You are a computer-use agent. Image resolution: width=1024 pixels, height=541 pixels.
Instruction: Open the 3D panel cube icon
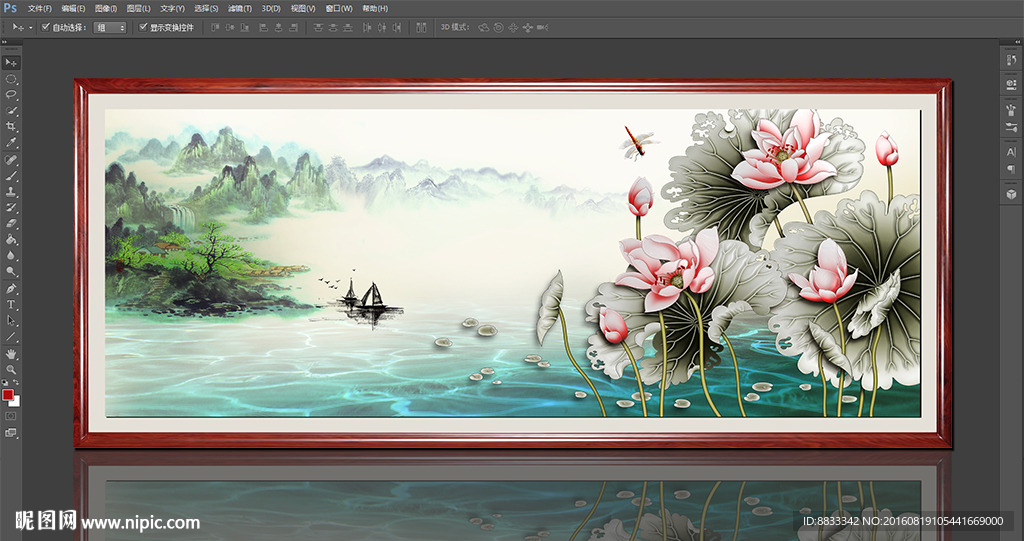coord(1012,194)
